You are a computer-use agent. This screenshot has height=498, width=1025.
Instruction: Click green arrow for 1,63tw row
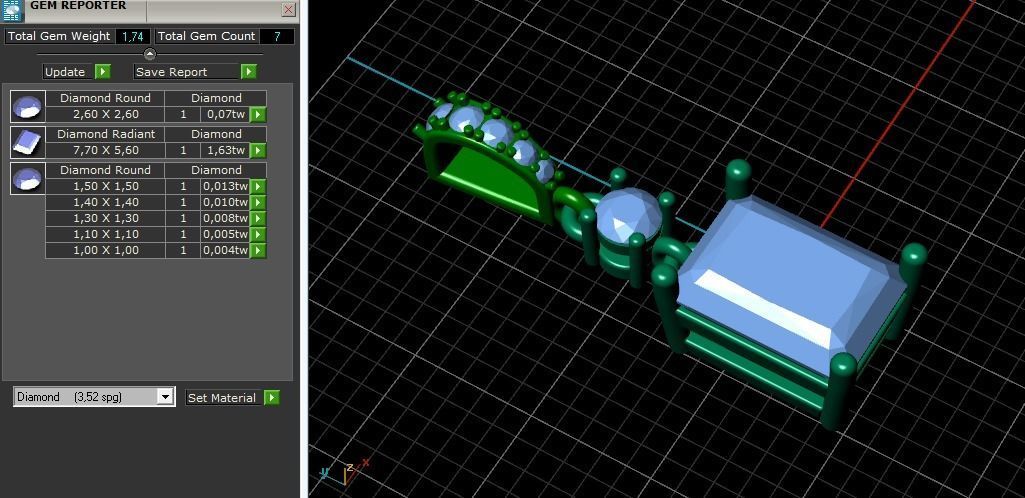click(x=259, y=151)
